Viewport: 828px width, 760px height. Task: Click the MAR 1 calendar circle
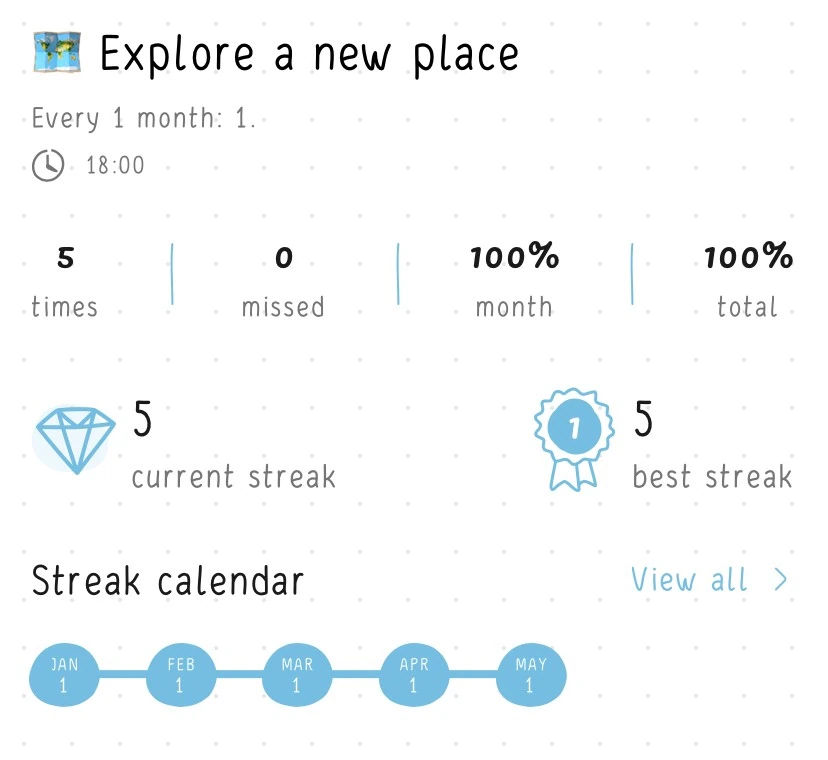tap(297, 674)
